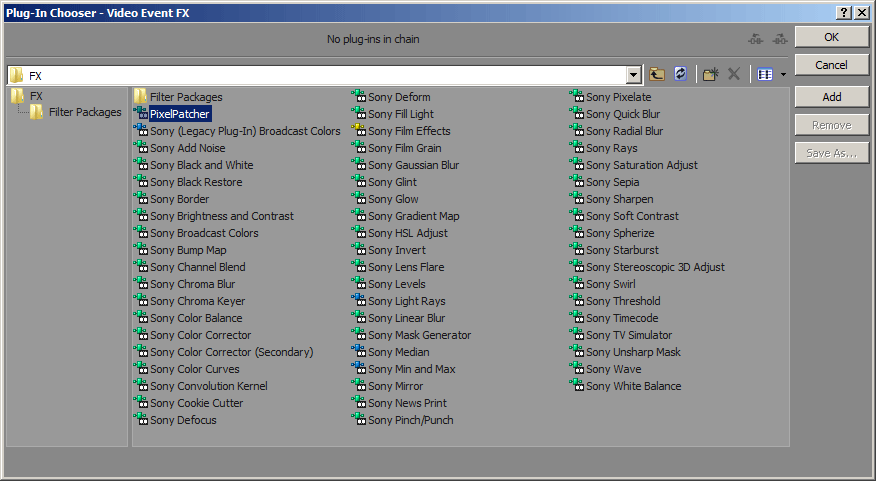The width and height of the screenshot is (876, 481).
Task: Click the Refresh icon in the toolbar
Action: pos(681,75)
